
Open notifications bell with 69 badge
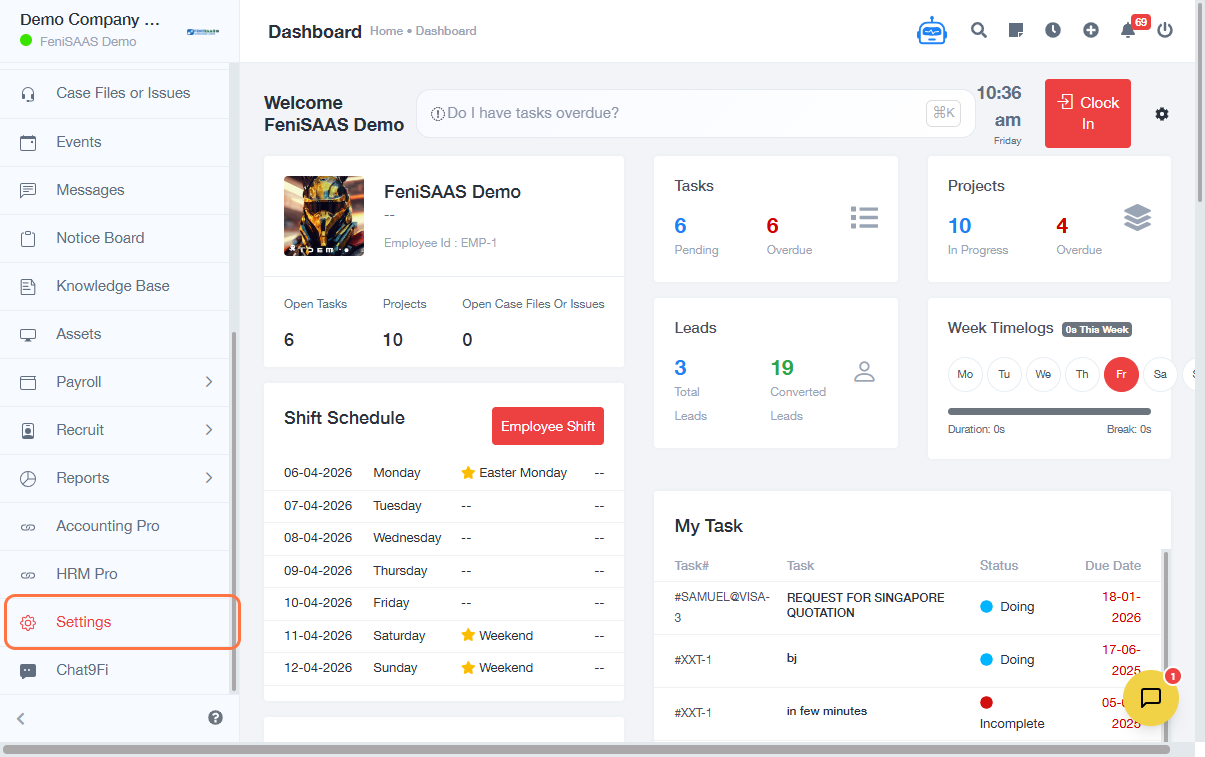click(x=1128, y=30)
